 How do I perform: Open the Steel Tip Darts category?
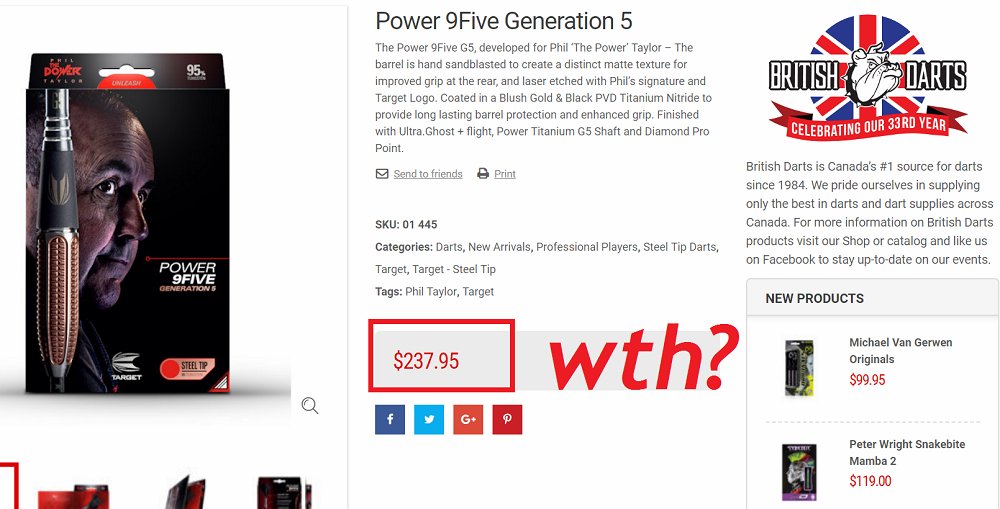[x=679, y=247]
